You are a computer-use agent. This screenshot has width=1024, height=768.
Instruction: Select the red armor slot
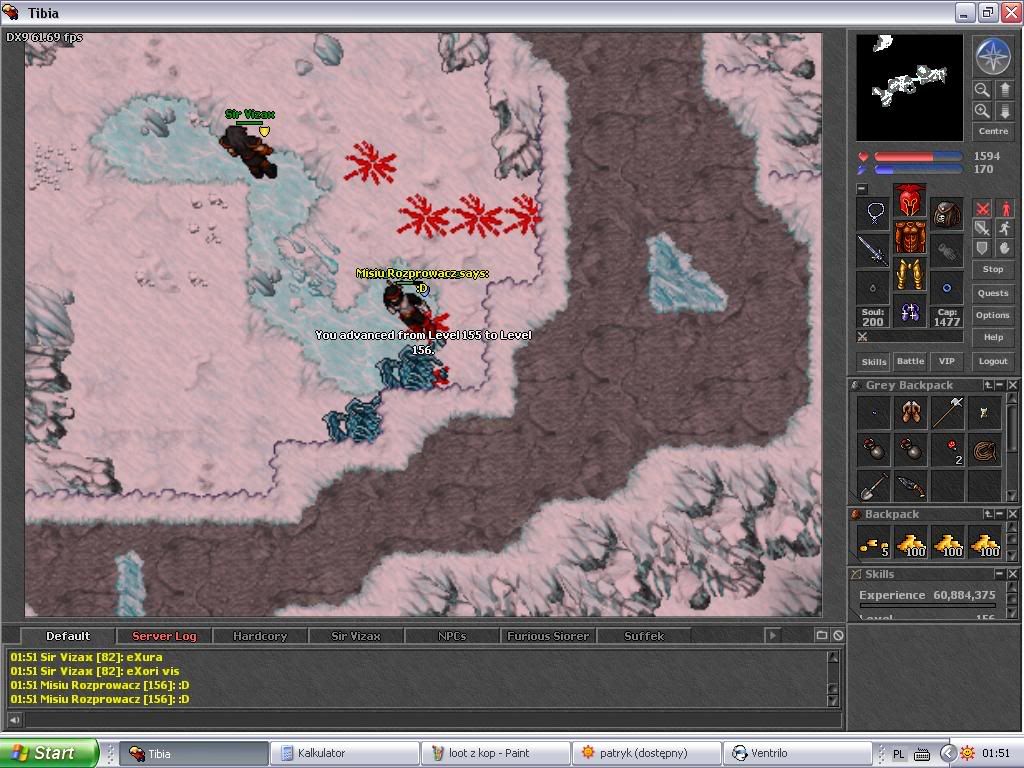(x=910, y=237)
